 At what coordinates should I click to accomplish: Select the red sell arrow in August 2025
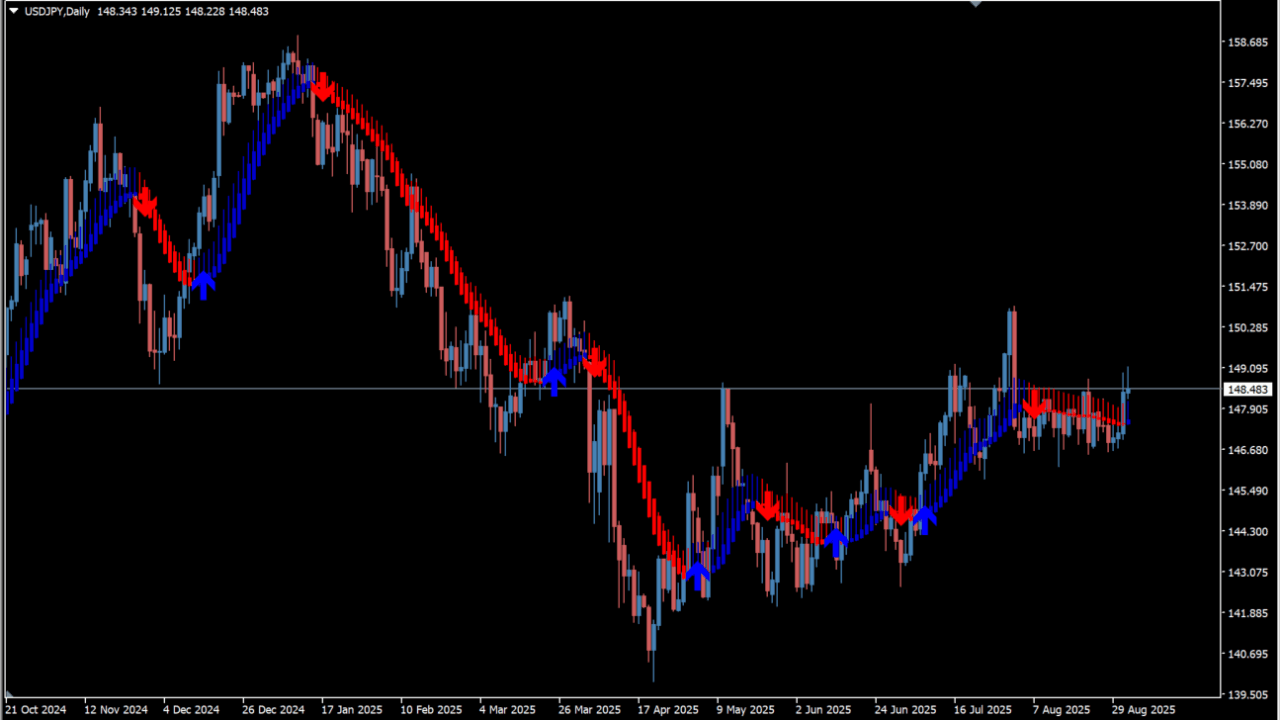[x=1034, y=407]
